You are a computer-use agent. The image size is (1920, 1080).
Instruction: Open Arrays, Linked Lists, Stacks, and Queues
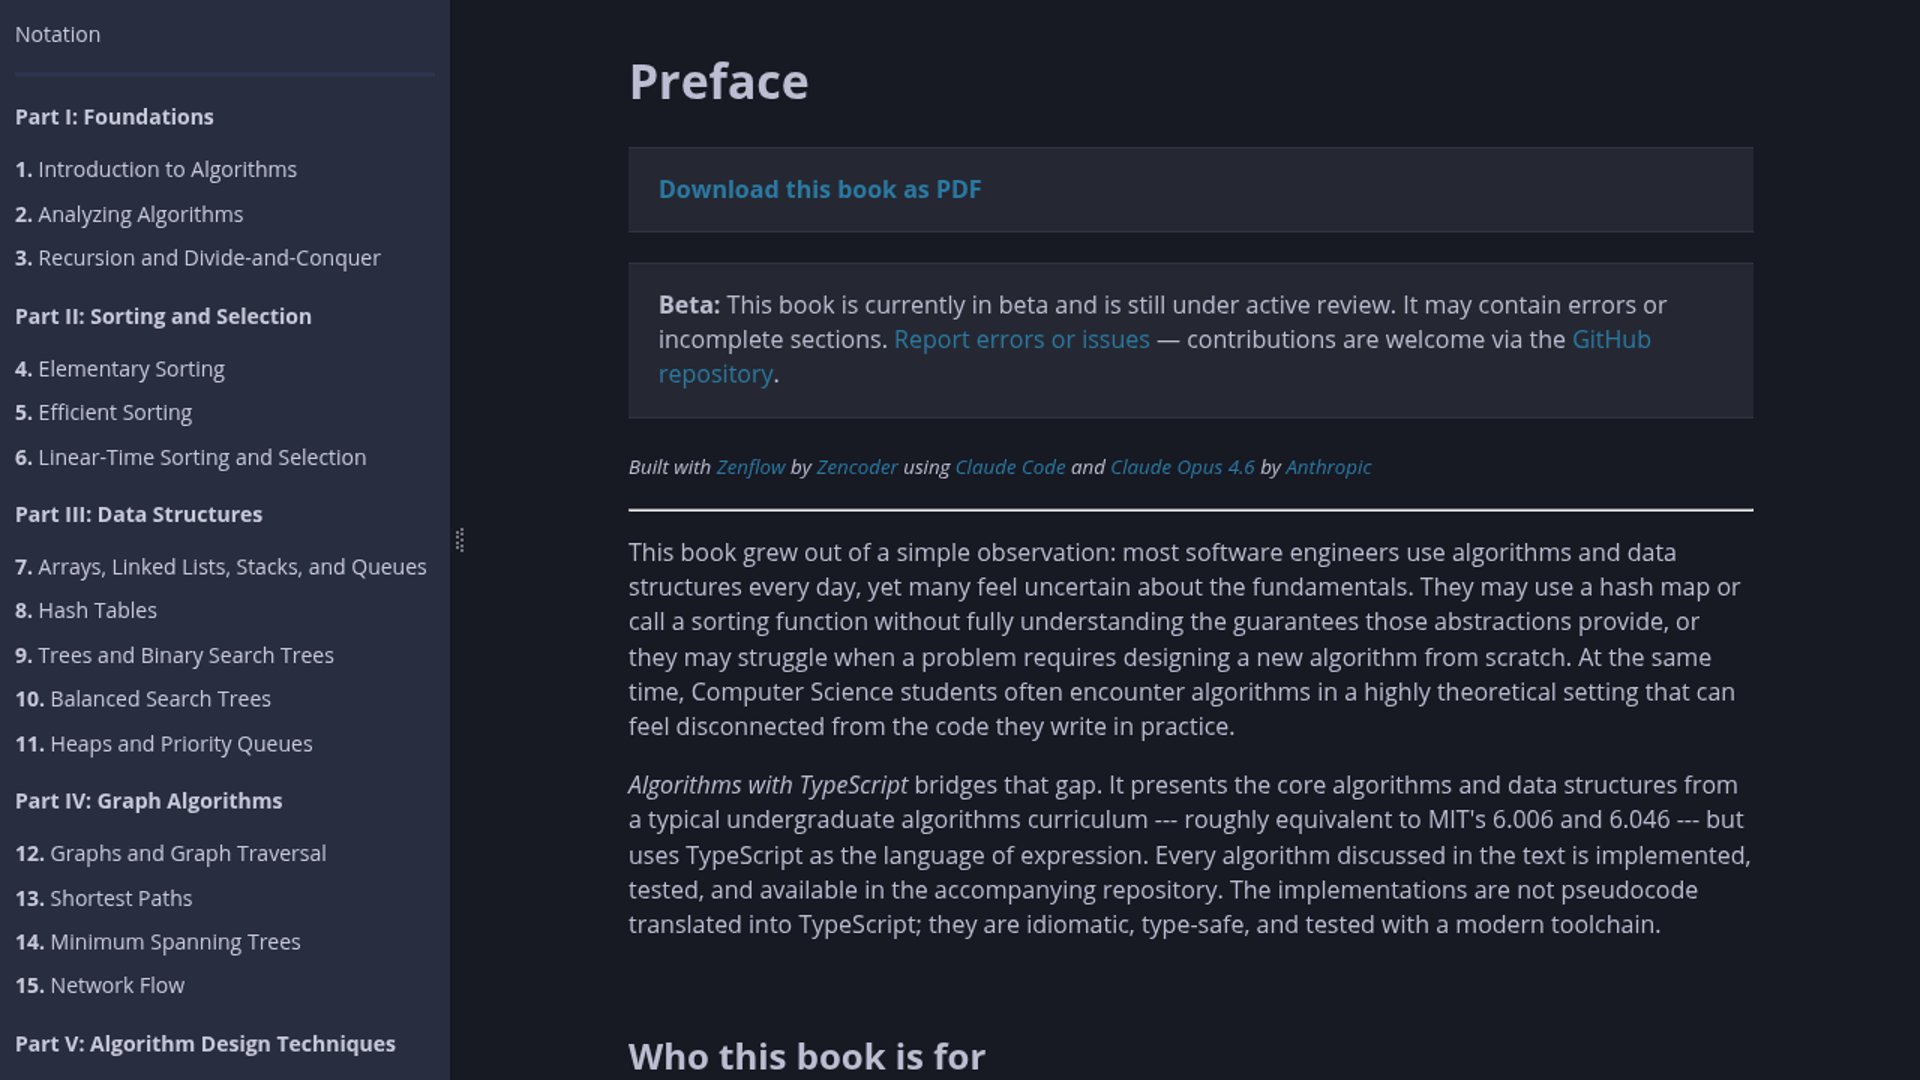pyautogui.click(x=221, y=567)
